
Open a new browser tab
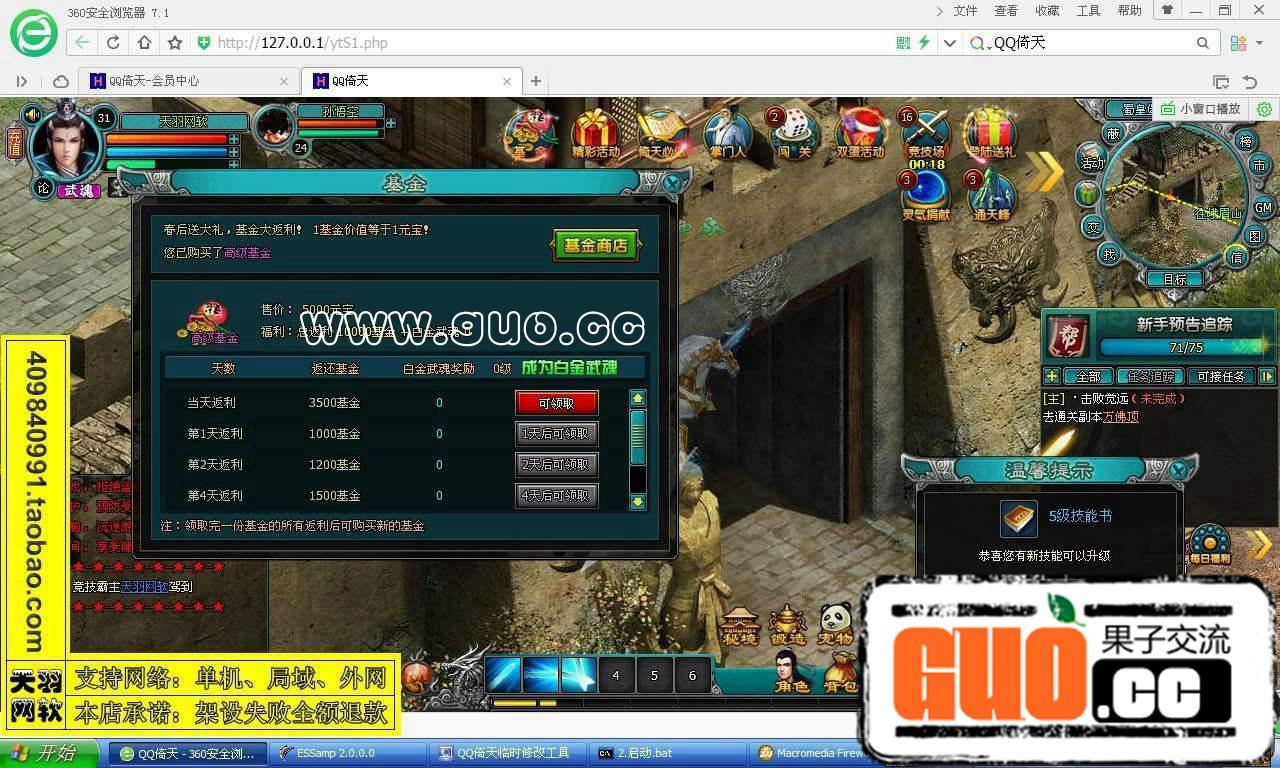[x=536, y=81]
